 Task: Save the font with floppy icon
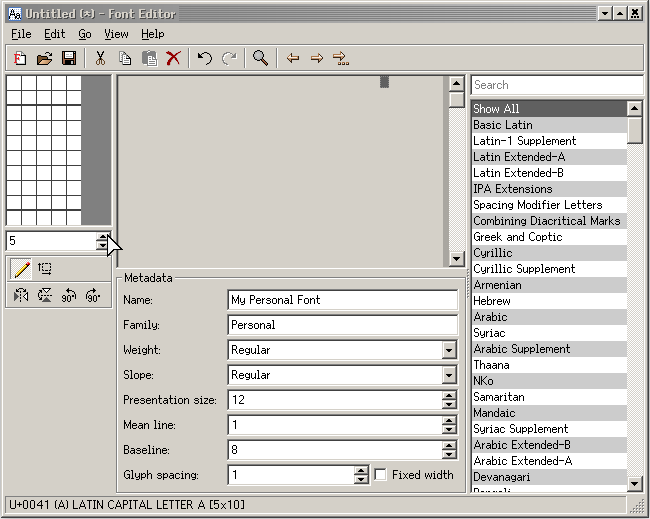click(x=69, y=58)
